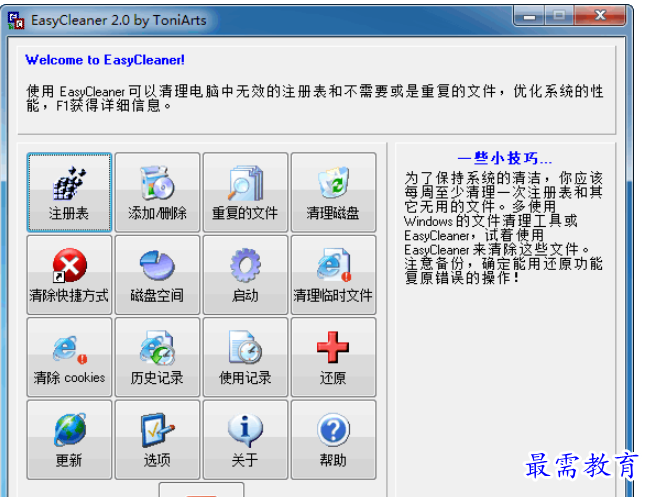The width and height of the screenshot is (647, 497).
Task: Choose the 清除 cookies tool
Action: pyautogui.click(x=69, y=357)
